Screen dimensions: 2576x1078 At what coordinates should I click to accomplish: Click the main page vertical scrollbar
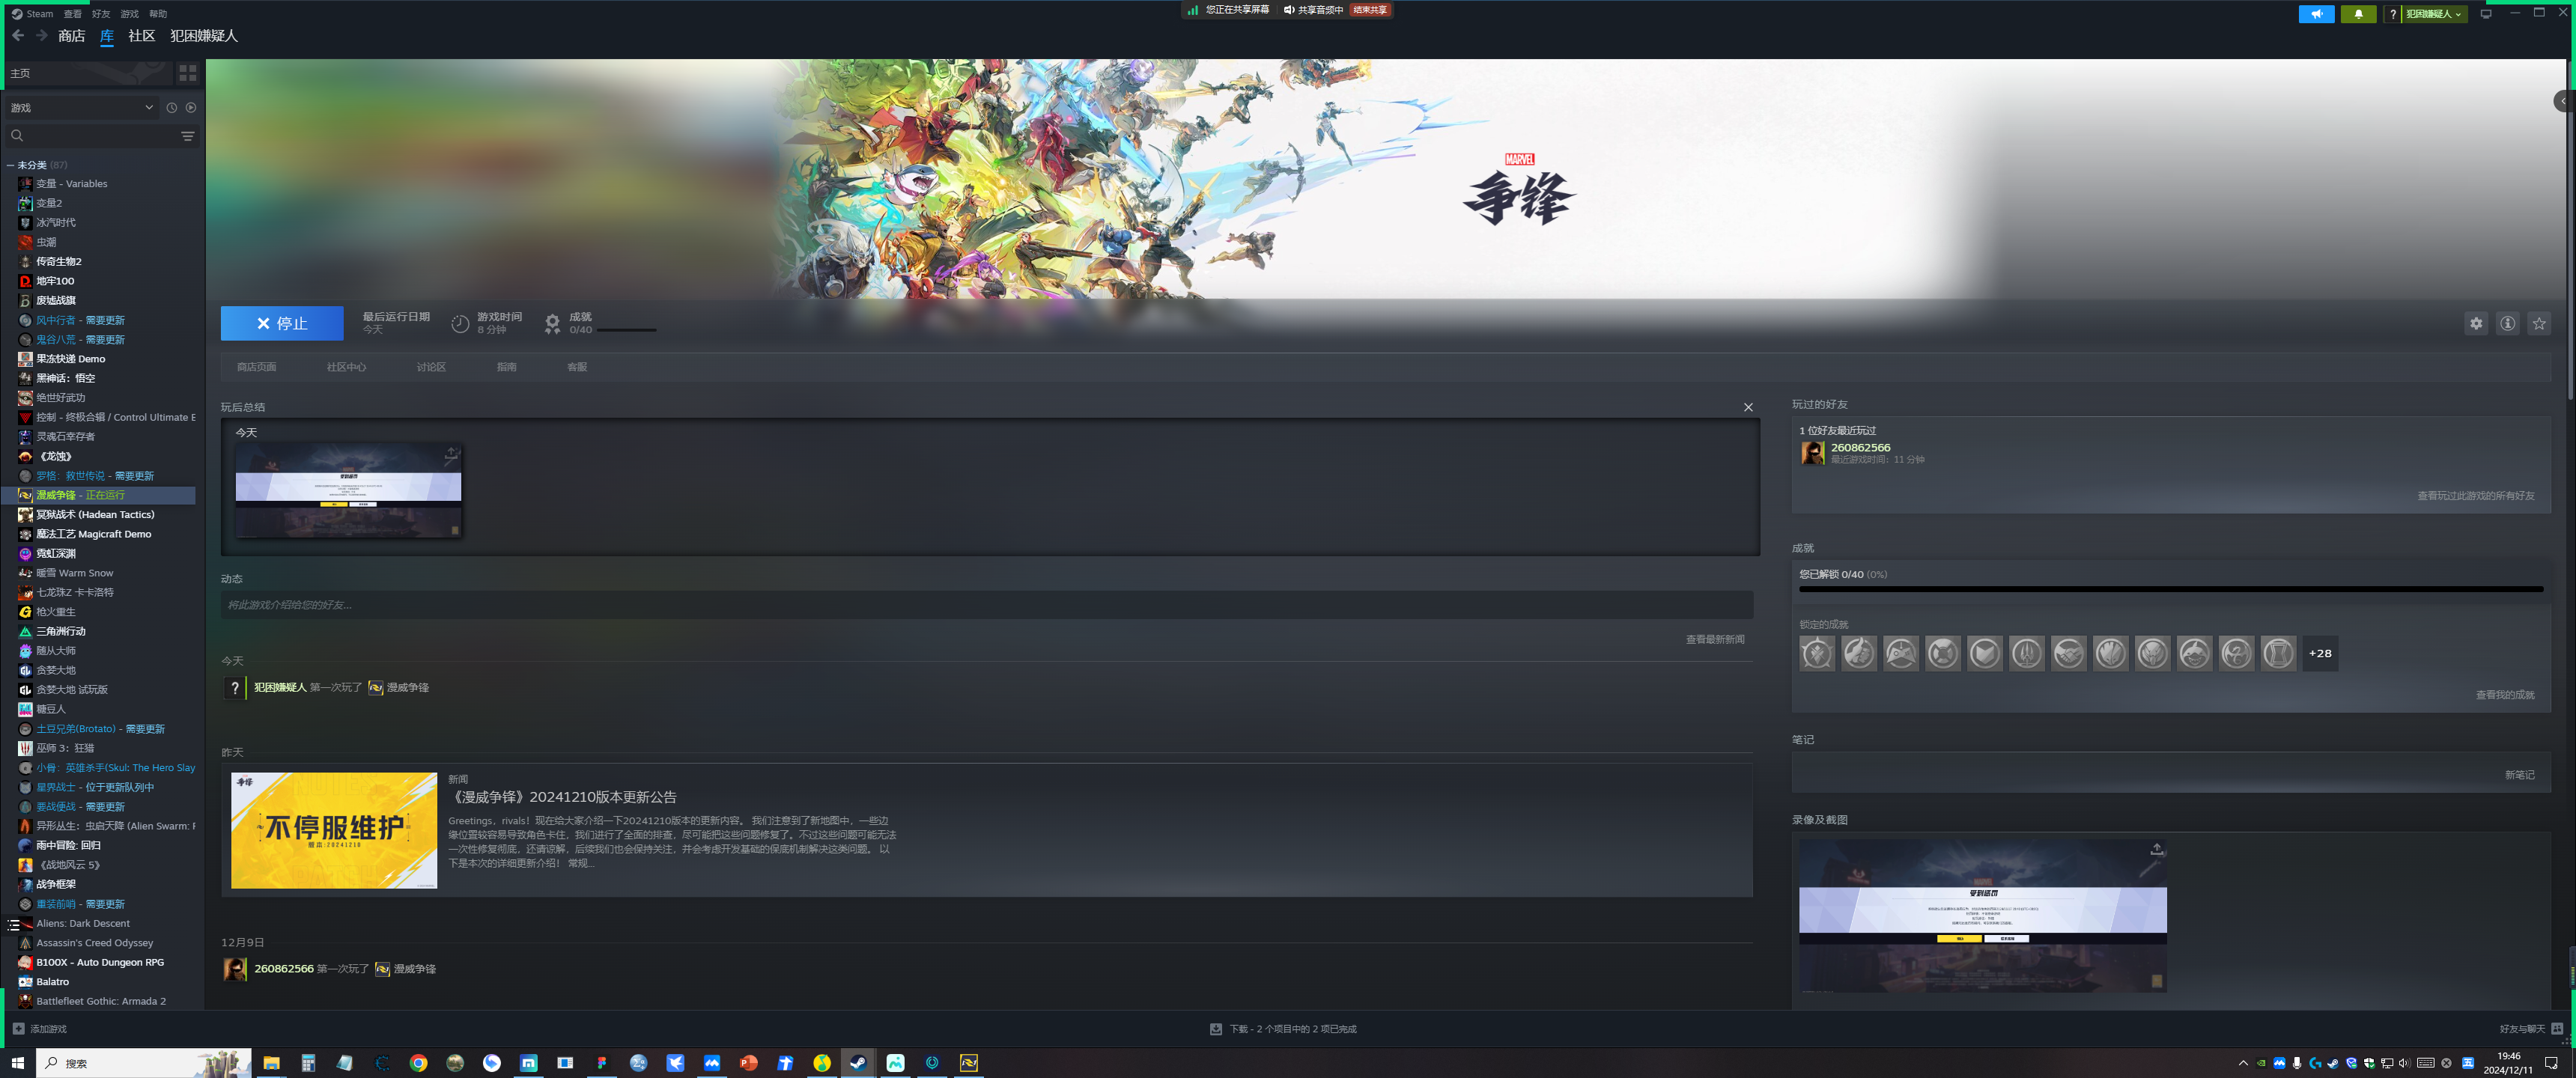click(2571, 230)
